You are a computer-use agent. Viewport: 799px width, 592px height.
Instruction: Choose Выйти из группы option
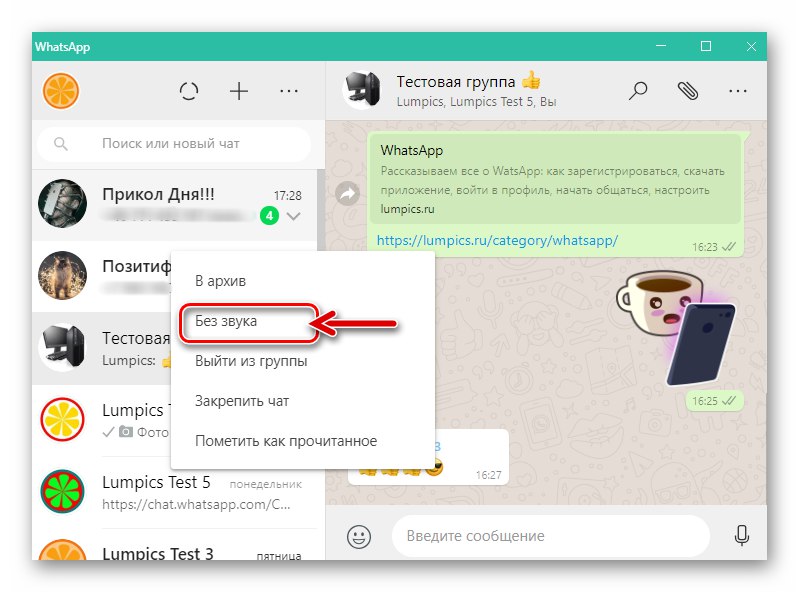pos(251,361)
